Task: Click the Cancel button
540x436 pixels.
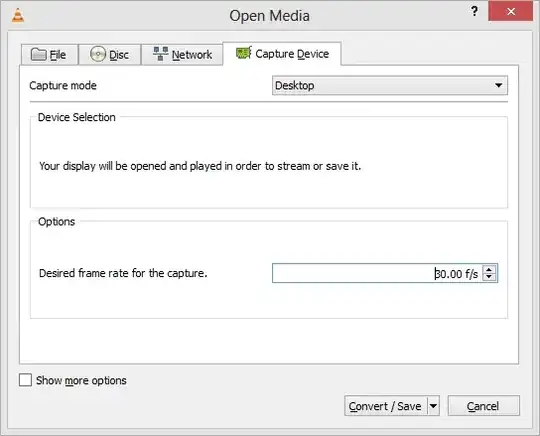Action: (x=483, y=406)
